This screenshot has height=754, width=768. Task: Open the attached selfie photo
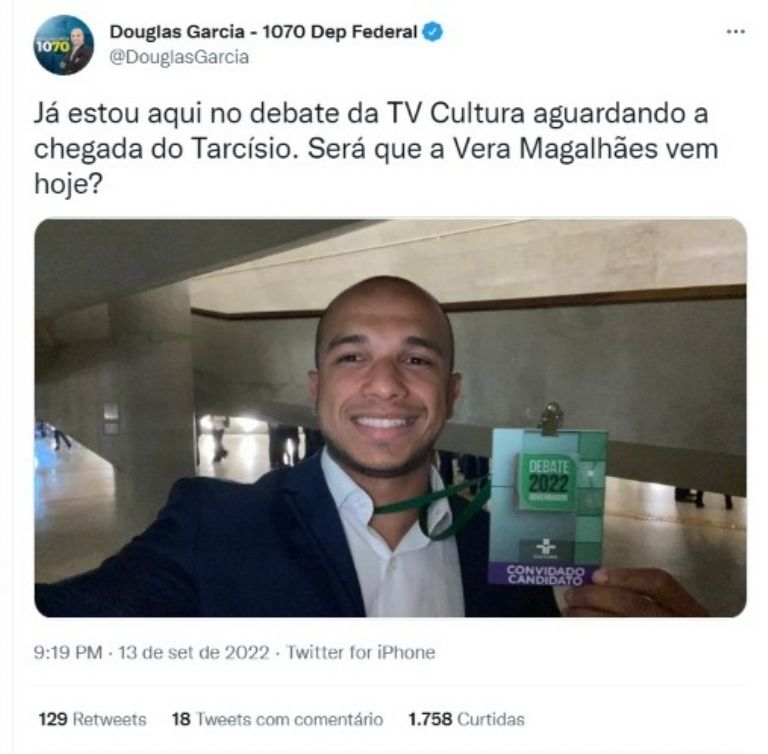(x=390, y=417)
